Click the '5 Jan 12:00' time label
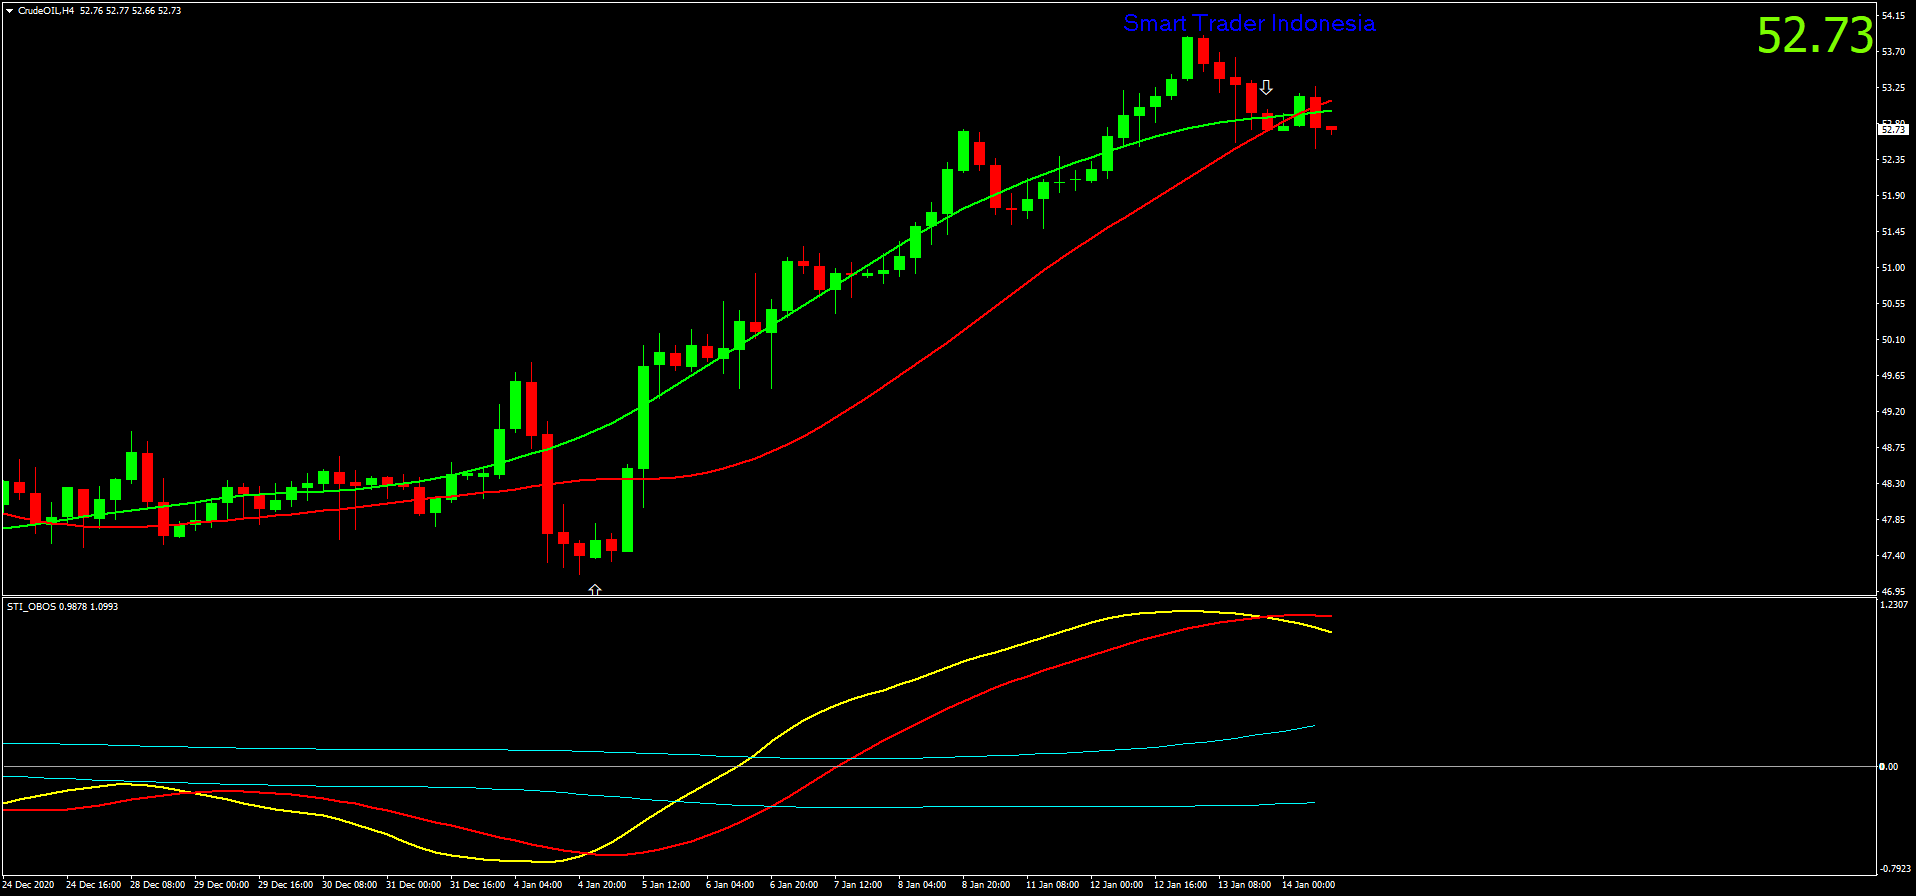Image resolution: width=1916 pixels, height=896 pixels. (666, 885)
